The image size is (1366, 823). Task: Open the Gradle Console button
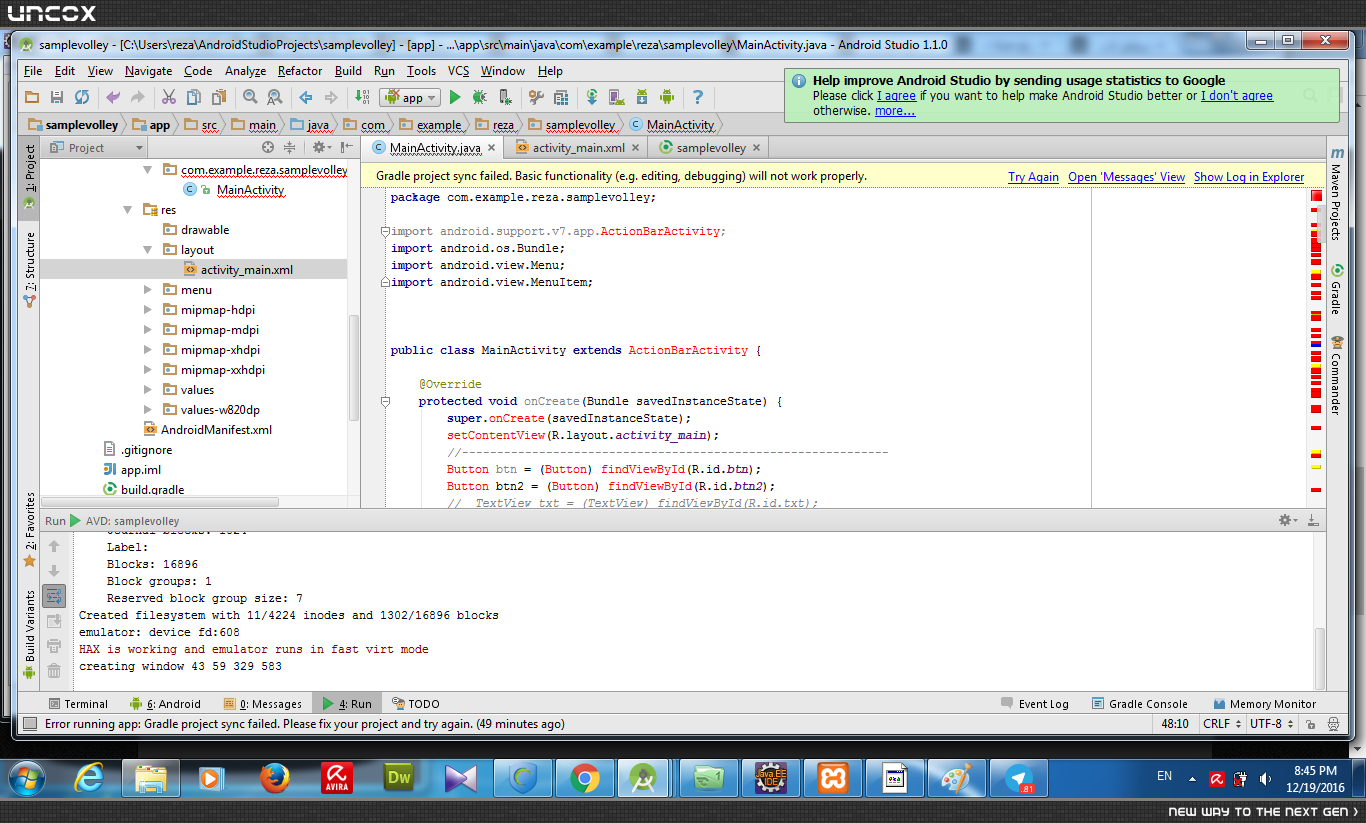point(1139,704)
